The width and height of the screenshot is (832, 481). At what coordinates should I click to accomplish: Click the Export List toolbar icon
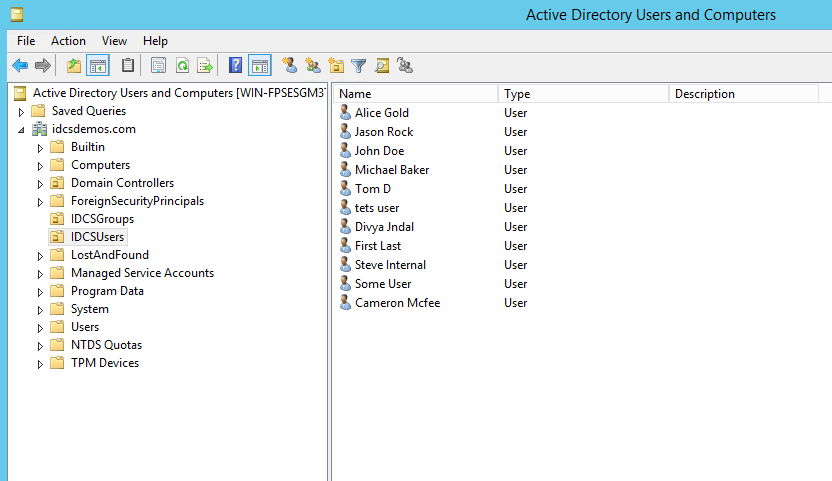[205, 66]
